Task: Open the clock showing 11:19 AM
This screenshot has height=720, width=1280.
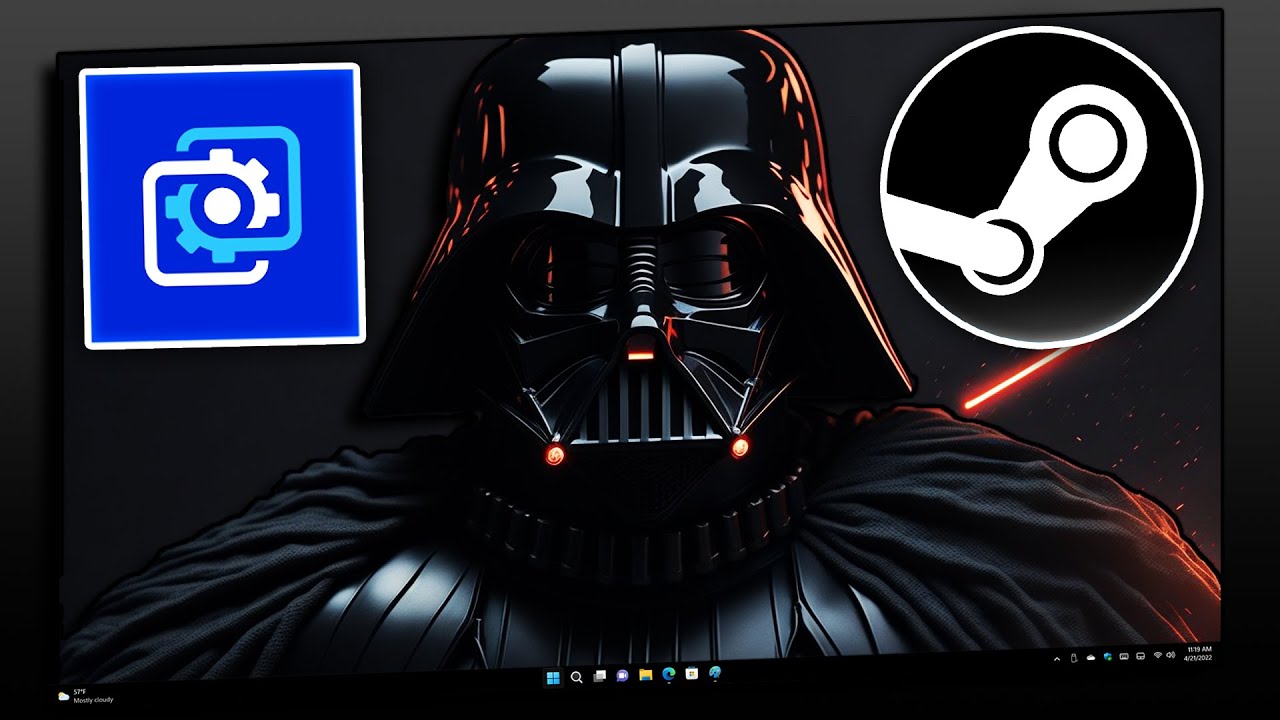Action: (x=1198, y=654)
